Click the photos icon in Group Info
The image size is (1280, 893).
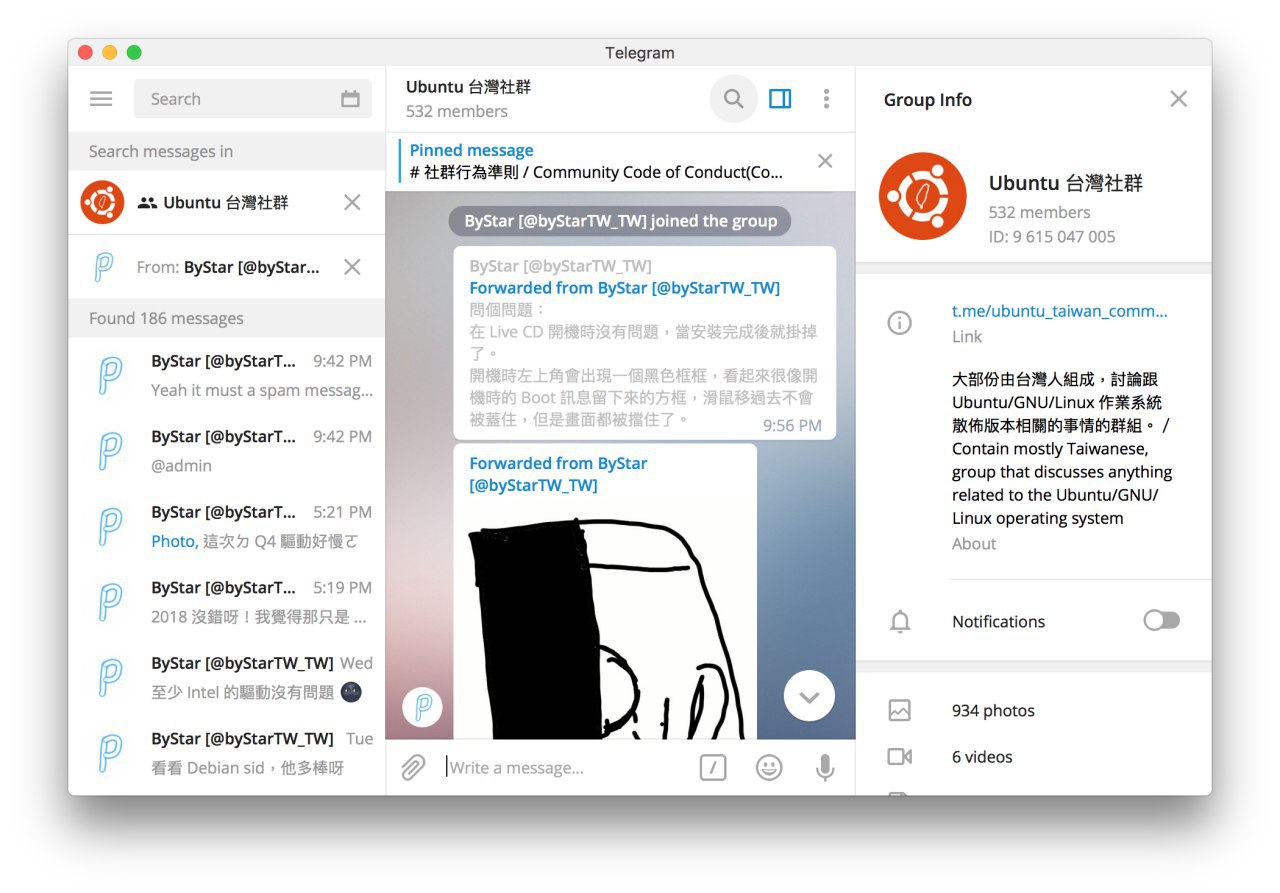coord(900,711)
